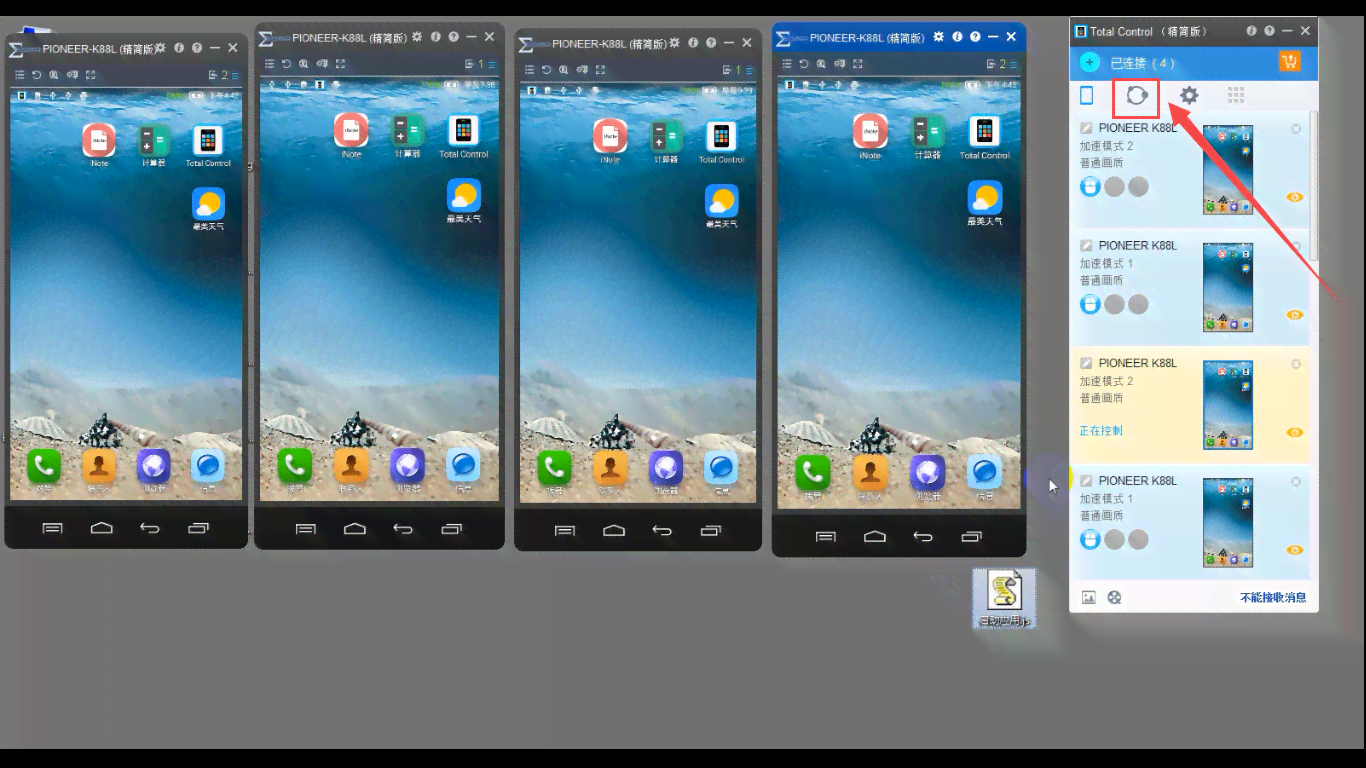Click the rotate icon in leftmost phone window toolbar
Viewport: 1366px width, 768px height.
pyautogui.click(x=37, y=75)
